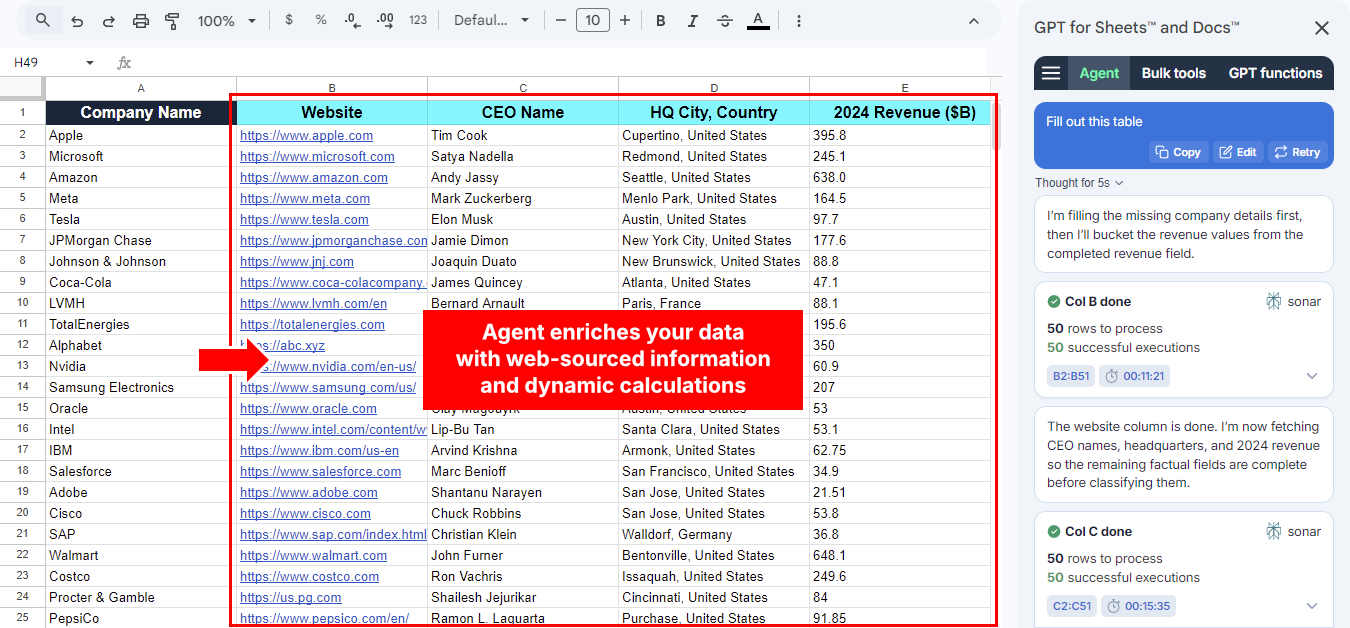The height and width of the screenshot is (628, 1350).
Task: Toggle italic formatting
Action: click(690, 19)
